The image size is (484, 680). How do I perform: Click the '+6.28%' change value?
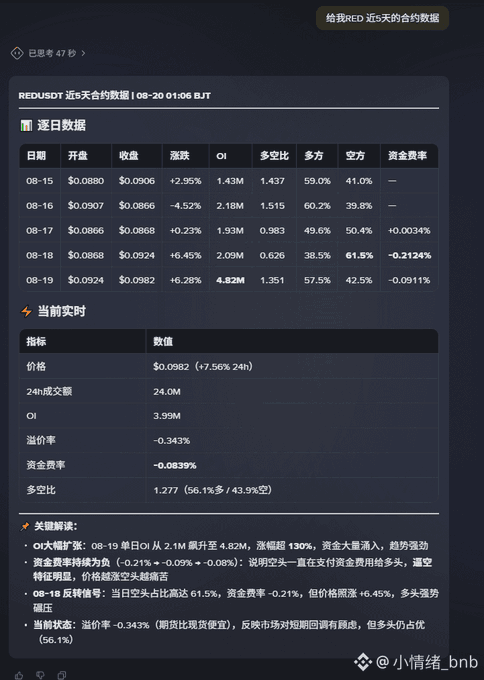click(x=186, y=280)
